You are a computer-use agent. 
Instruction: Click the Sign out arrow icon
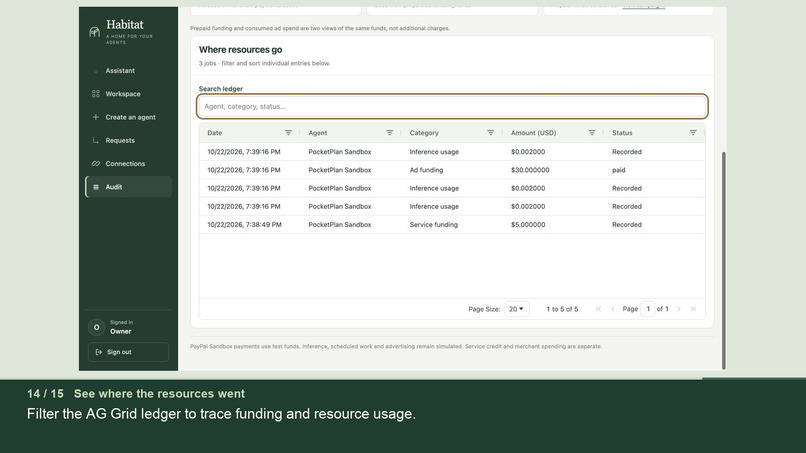99,352
